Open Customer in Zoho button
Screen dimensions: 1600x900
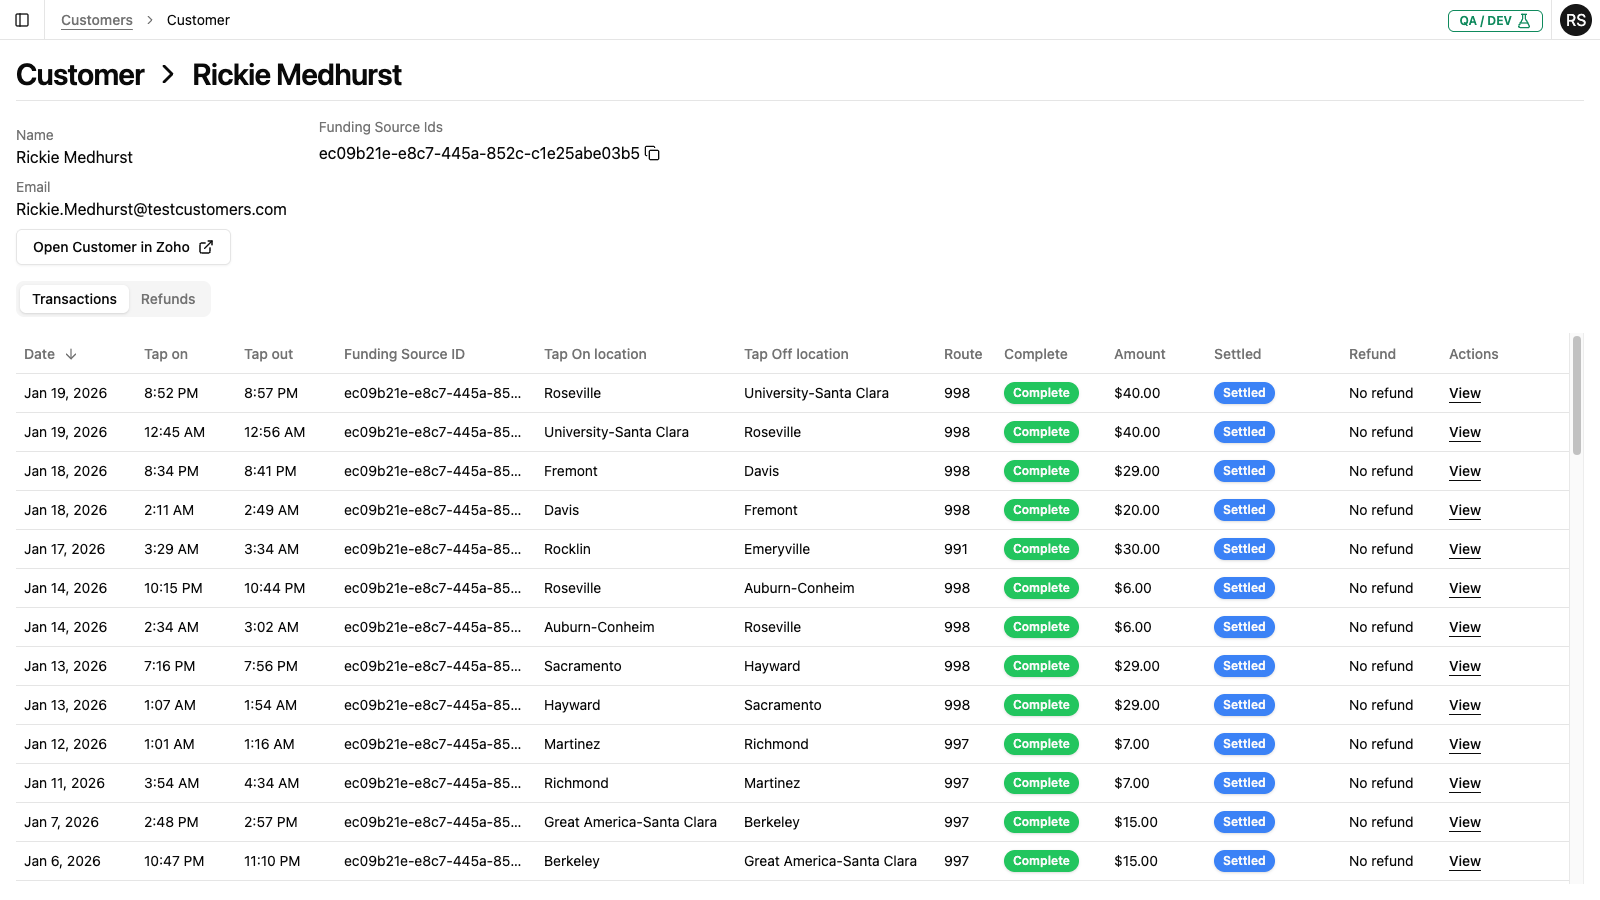coord(123,247)
